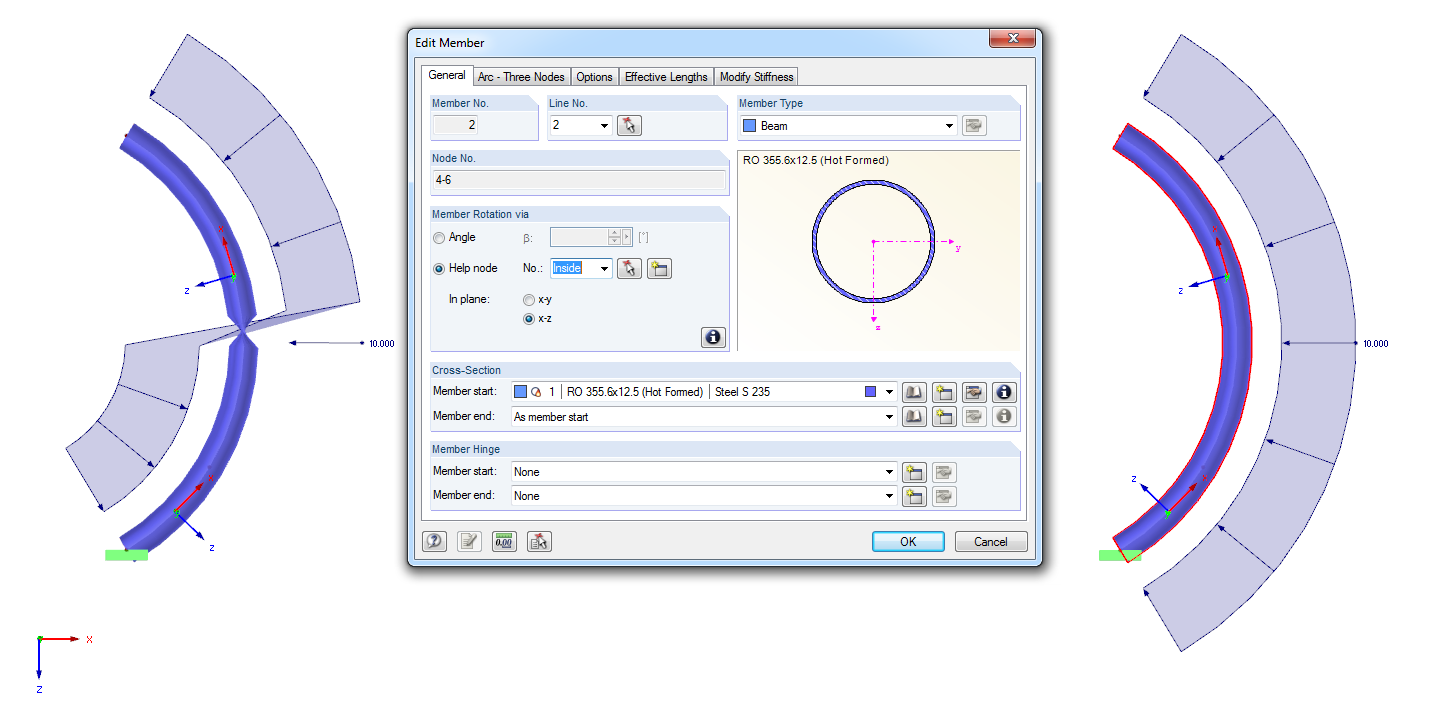Create new cross-section for Member end

(x=944, y=417)
